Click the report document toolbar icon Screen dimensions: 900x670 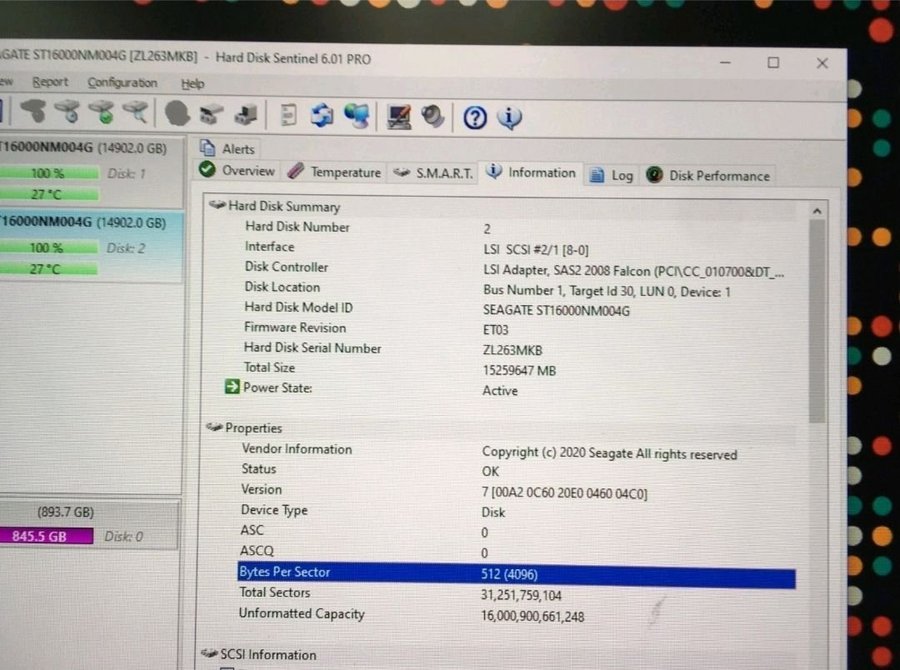(288, 115)
